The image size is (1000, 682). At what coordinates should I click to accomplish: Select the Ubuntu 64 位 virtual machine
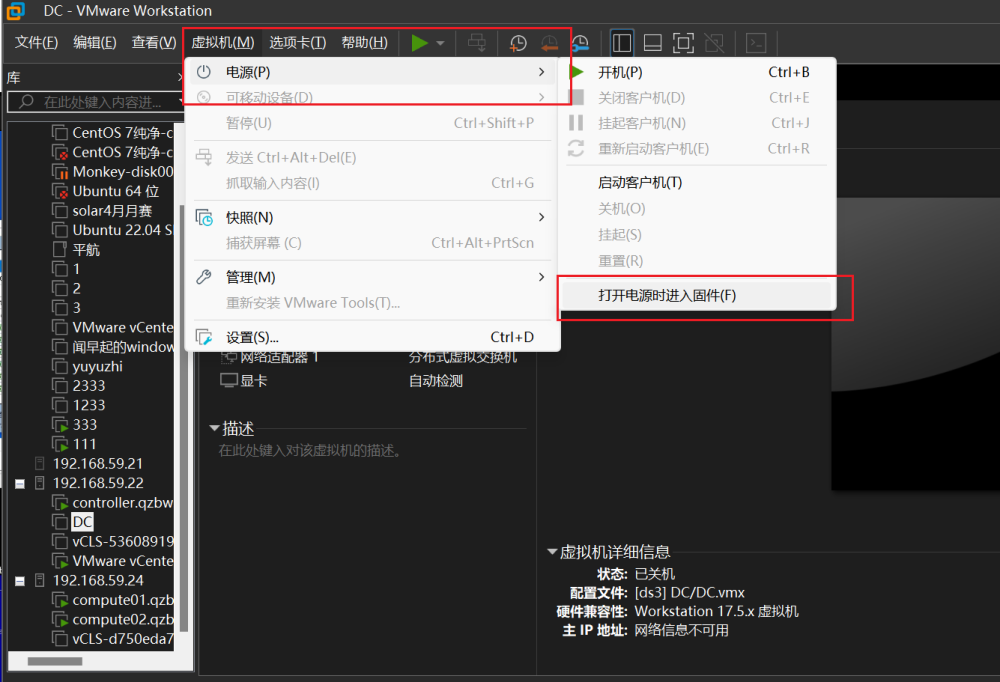115,191
